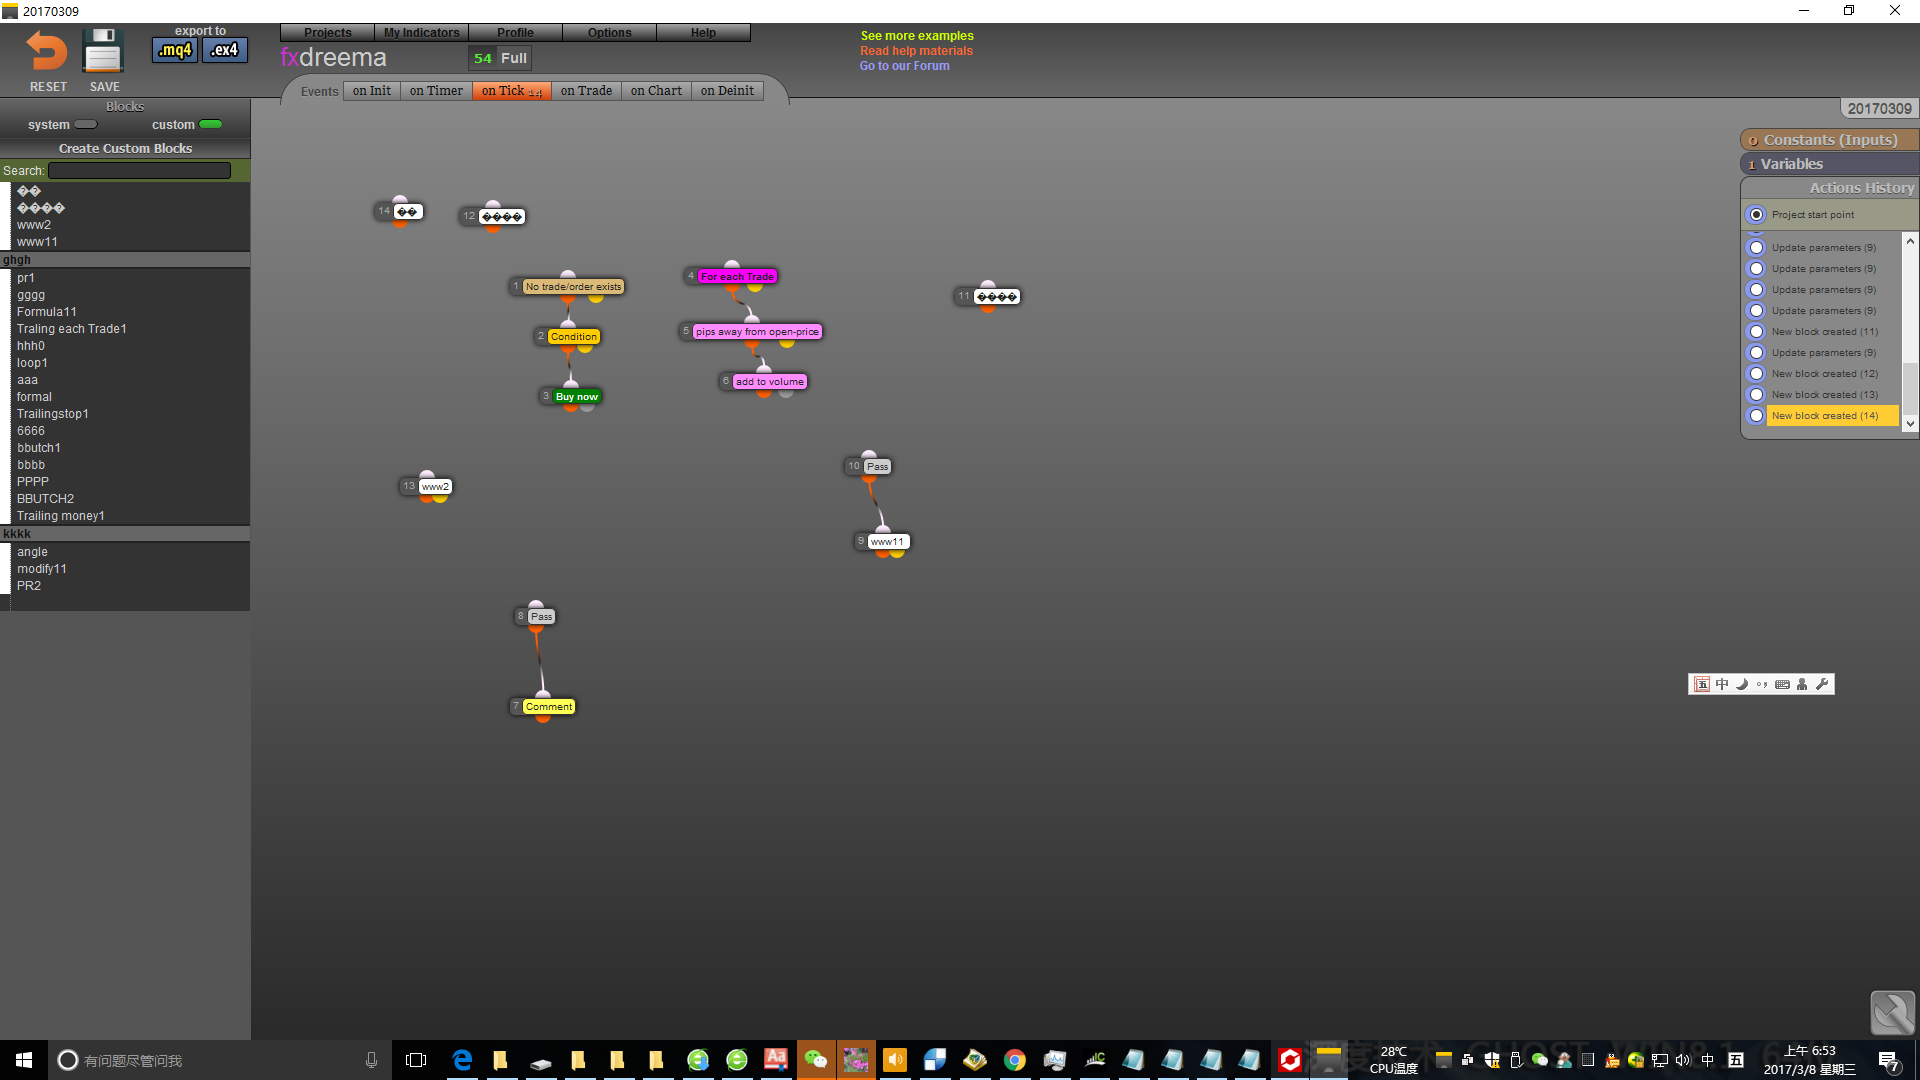Toggle the custom blocks switch
This screenshot has height=1080, width=1920.
point(211,125)
